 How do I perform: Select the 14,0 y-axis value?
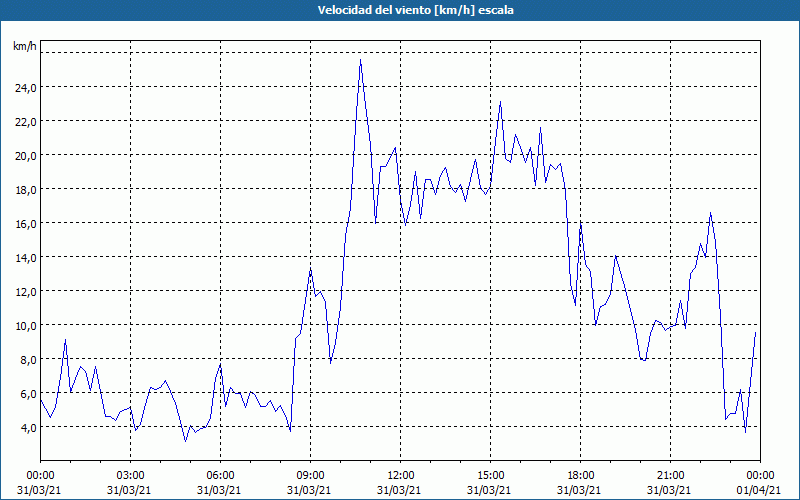pos(26,257)
